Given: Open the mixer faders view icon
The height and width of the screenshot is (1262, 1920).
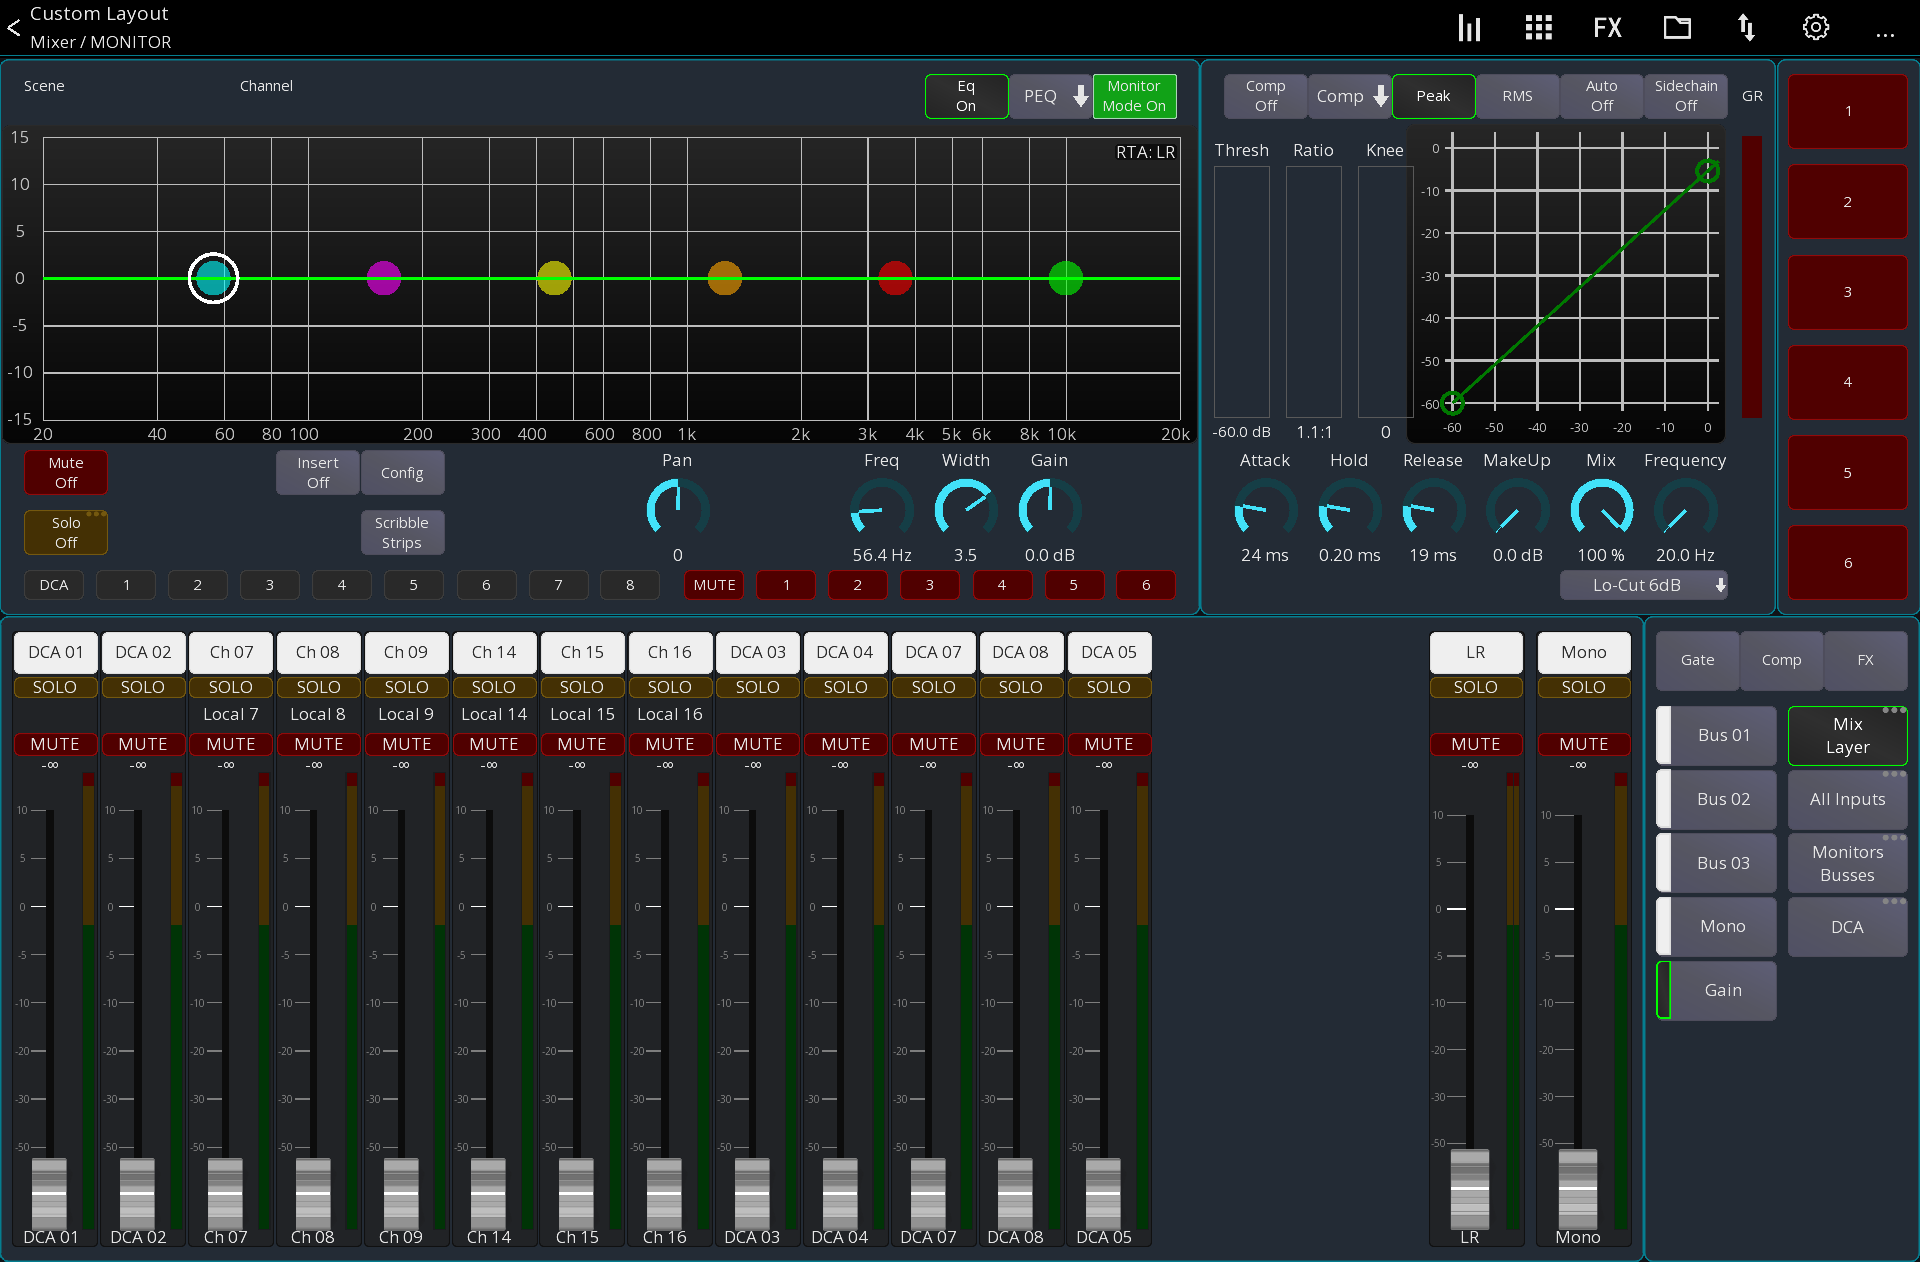Looking at the screenshot, I should [1469, 28].
